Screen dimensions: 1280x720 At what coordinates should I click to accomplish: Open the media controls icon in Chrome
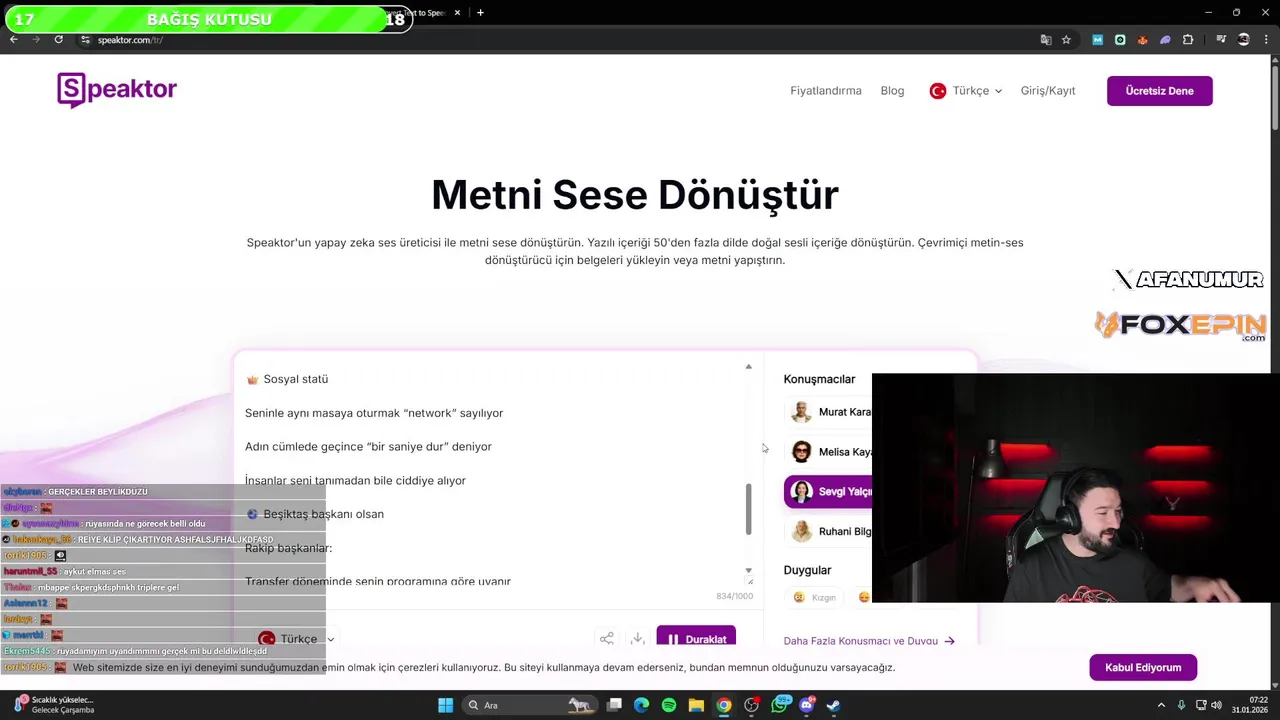[x=1221, y=40]
